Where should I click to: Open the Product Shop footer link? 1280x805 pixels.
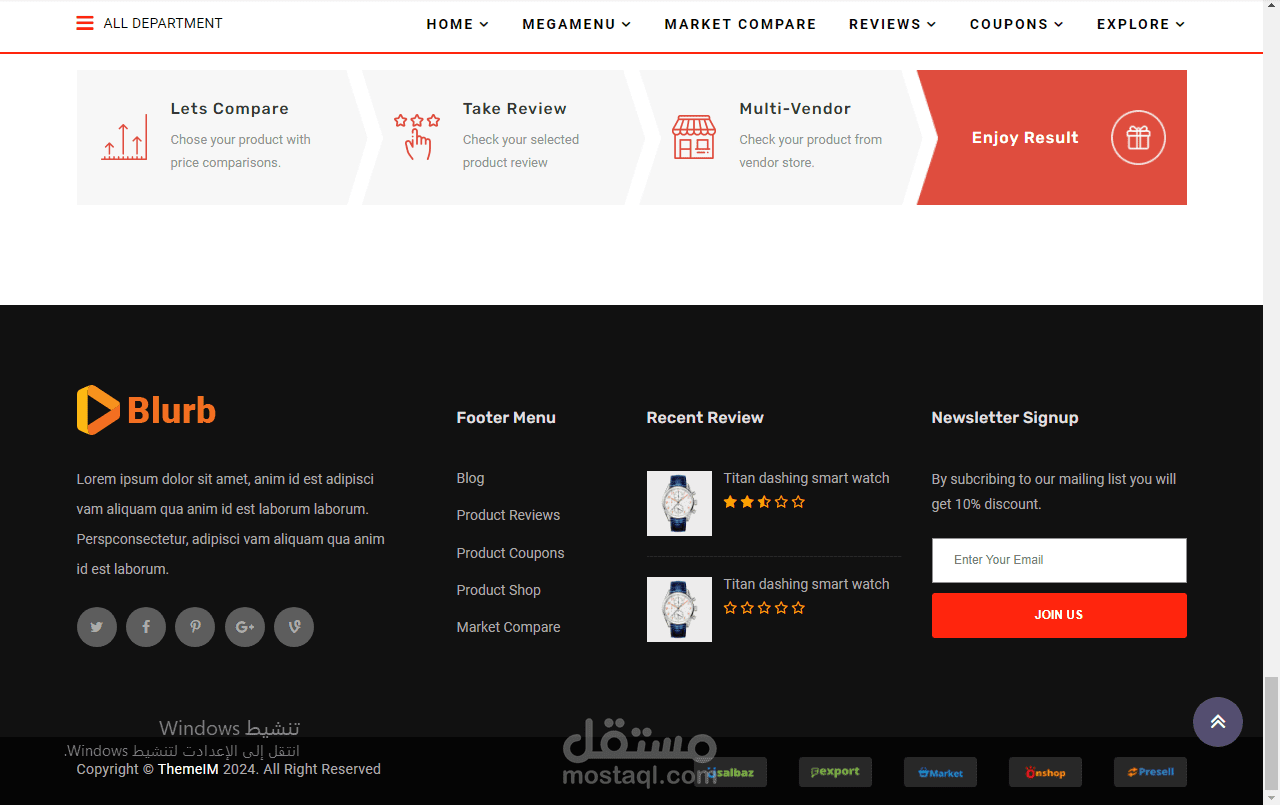pos(498,590)
